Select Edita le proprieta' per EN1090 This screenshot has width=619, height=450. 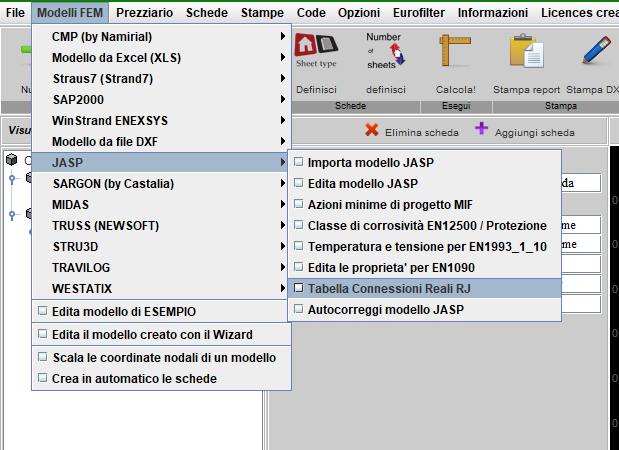coord(424,267)
